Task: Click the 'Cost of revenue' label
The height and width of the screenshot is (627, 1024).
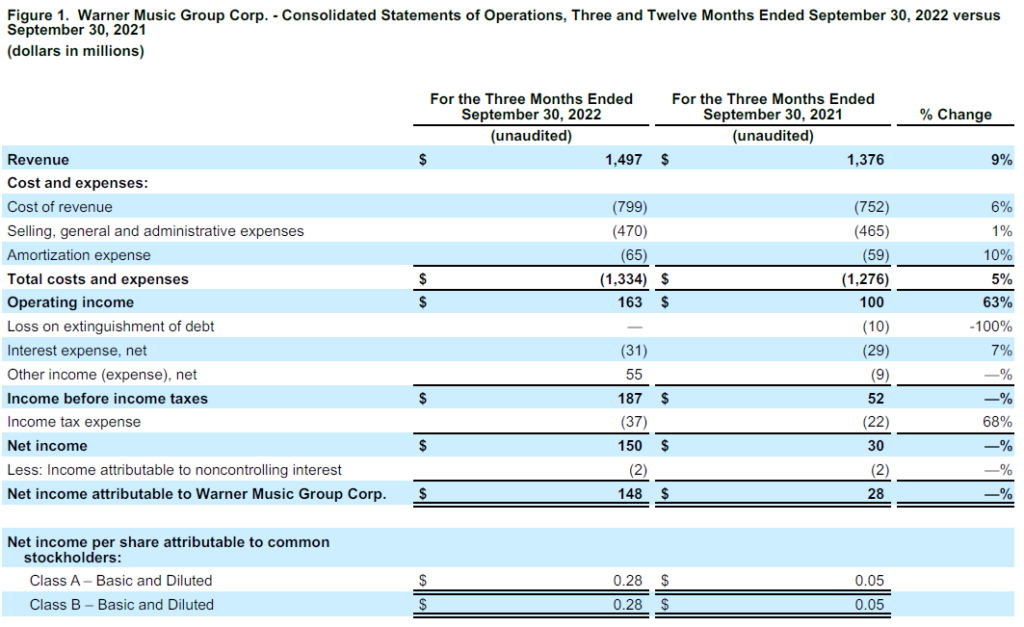Action: pyautogui.click(x=59, y=207)
